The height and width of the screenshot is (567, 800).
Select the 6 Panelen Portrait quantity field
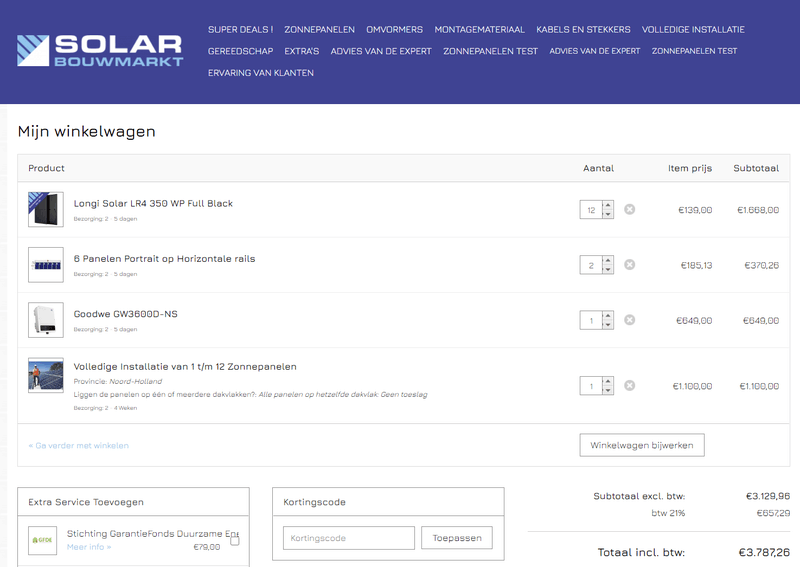591,265
